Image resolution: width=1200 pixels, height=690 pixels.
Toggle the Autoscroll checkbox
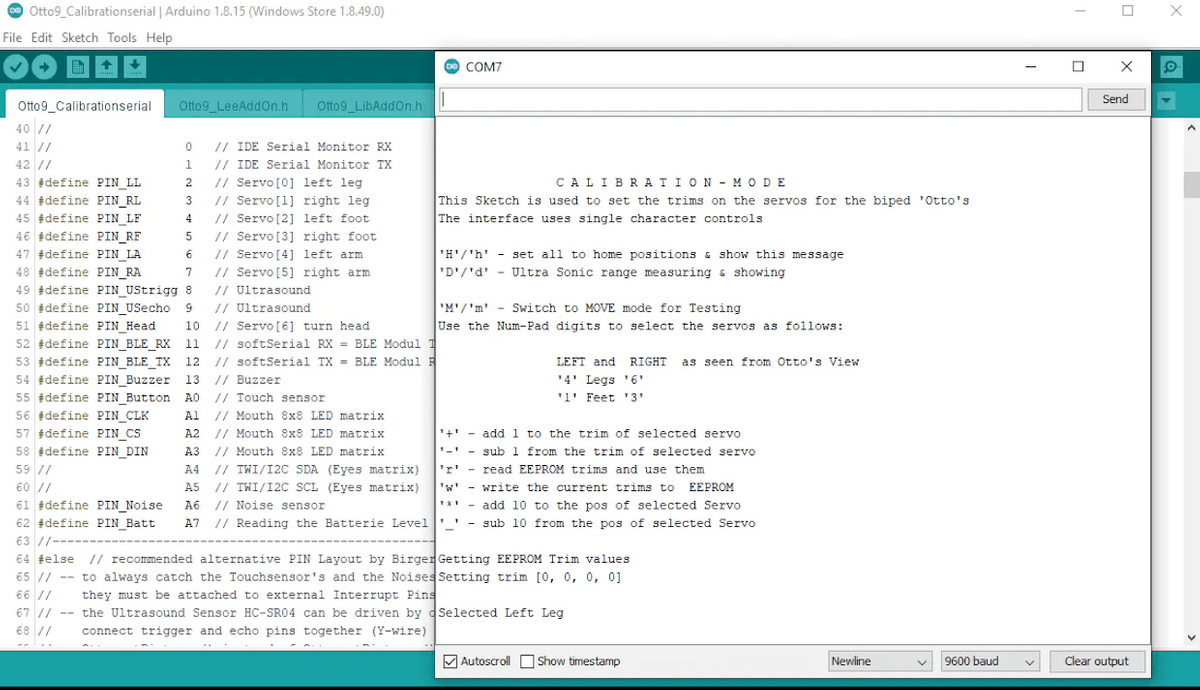coord(450,661)
